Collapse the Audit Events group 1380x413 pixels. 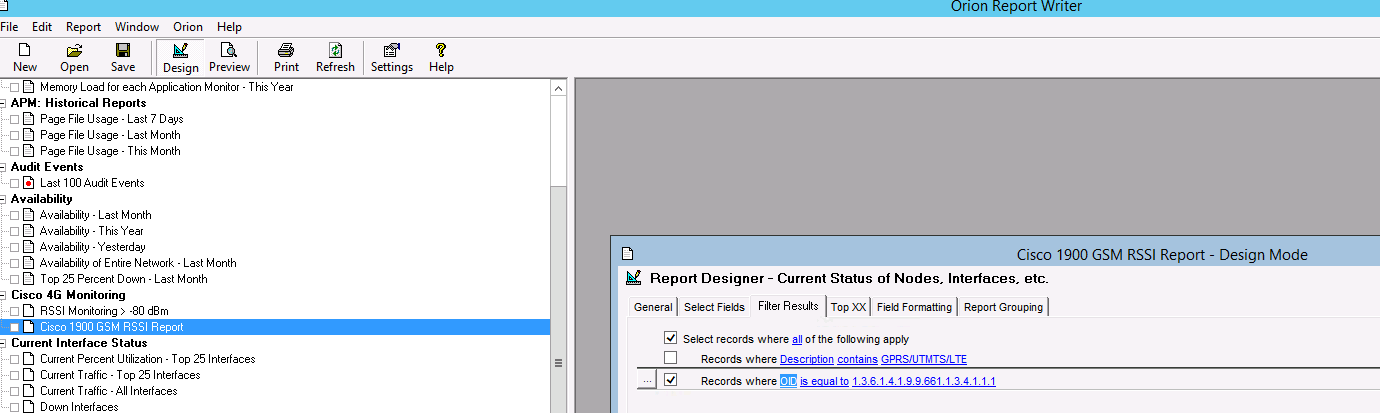click(4, 167)
